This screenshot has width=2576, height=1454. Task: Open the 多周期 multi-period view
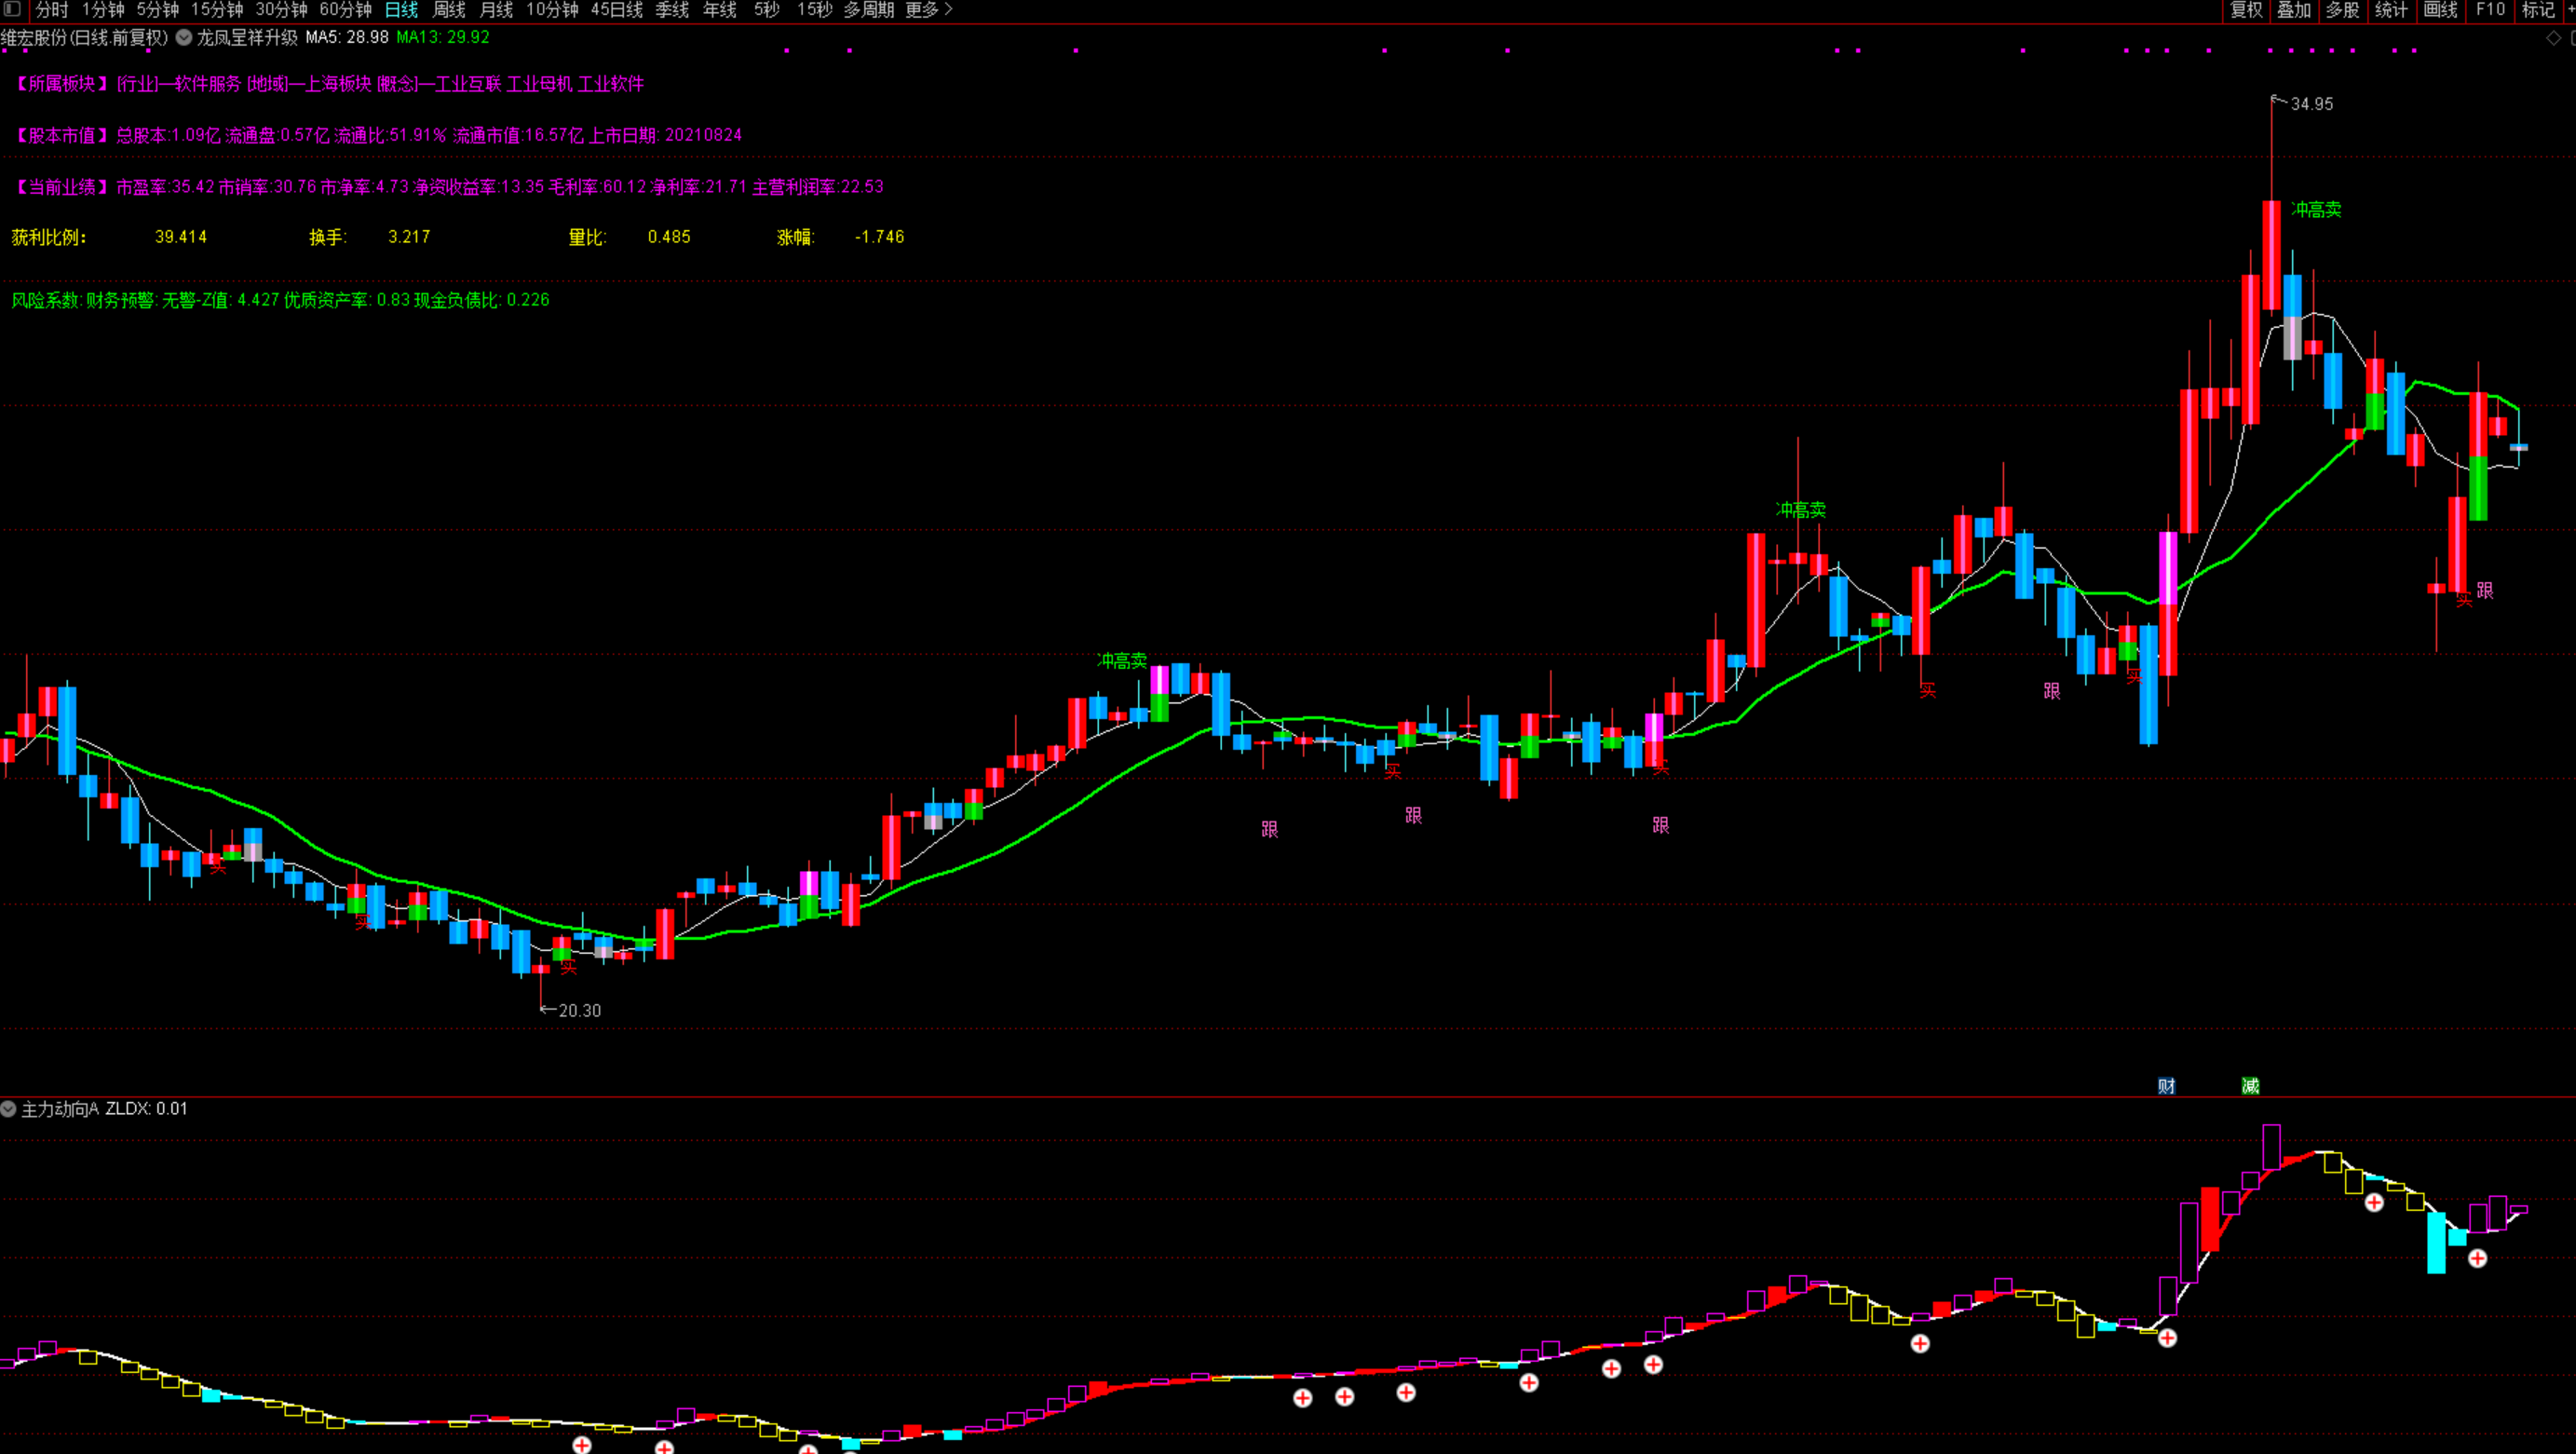[x=868, y=9]
